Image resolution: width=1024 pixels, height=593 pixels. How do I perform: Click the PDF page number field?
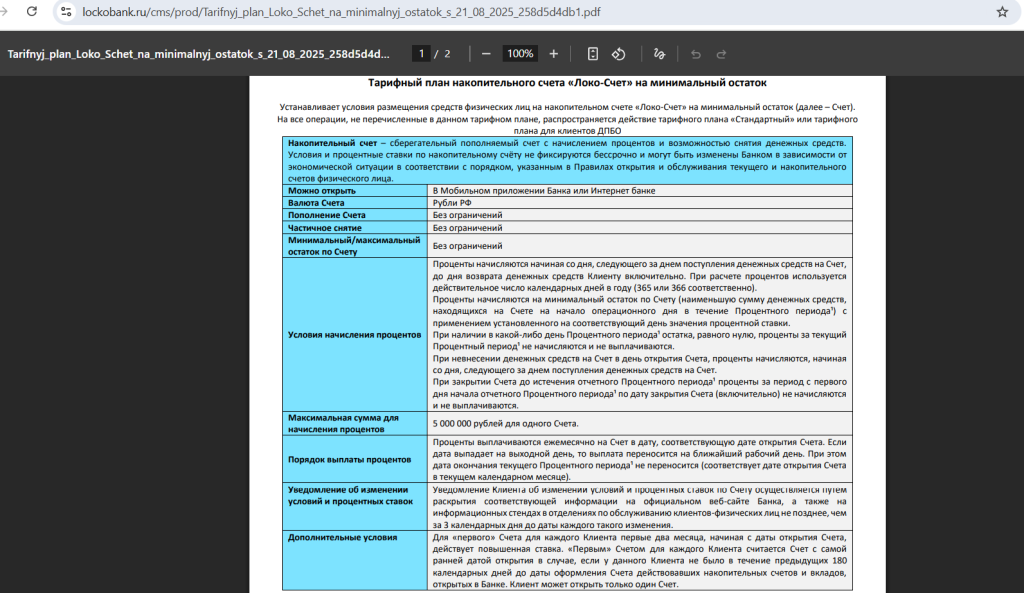[x=421, y=54]
